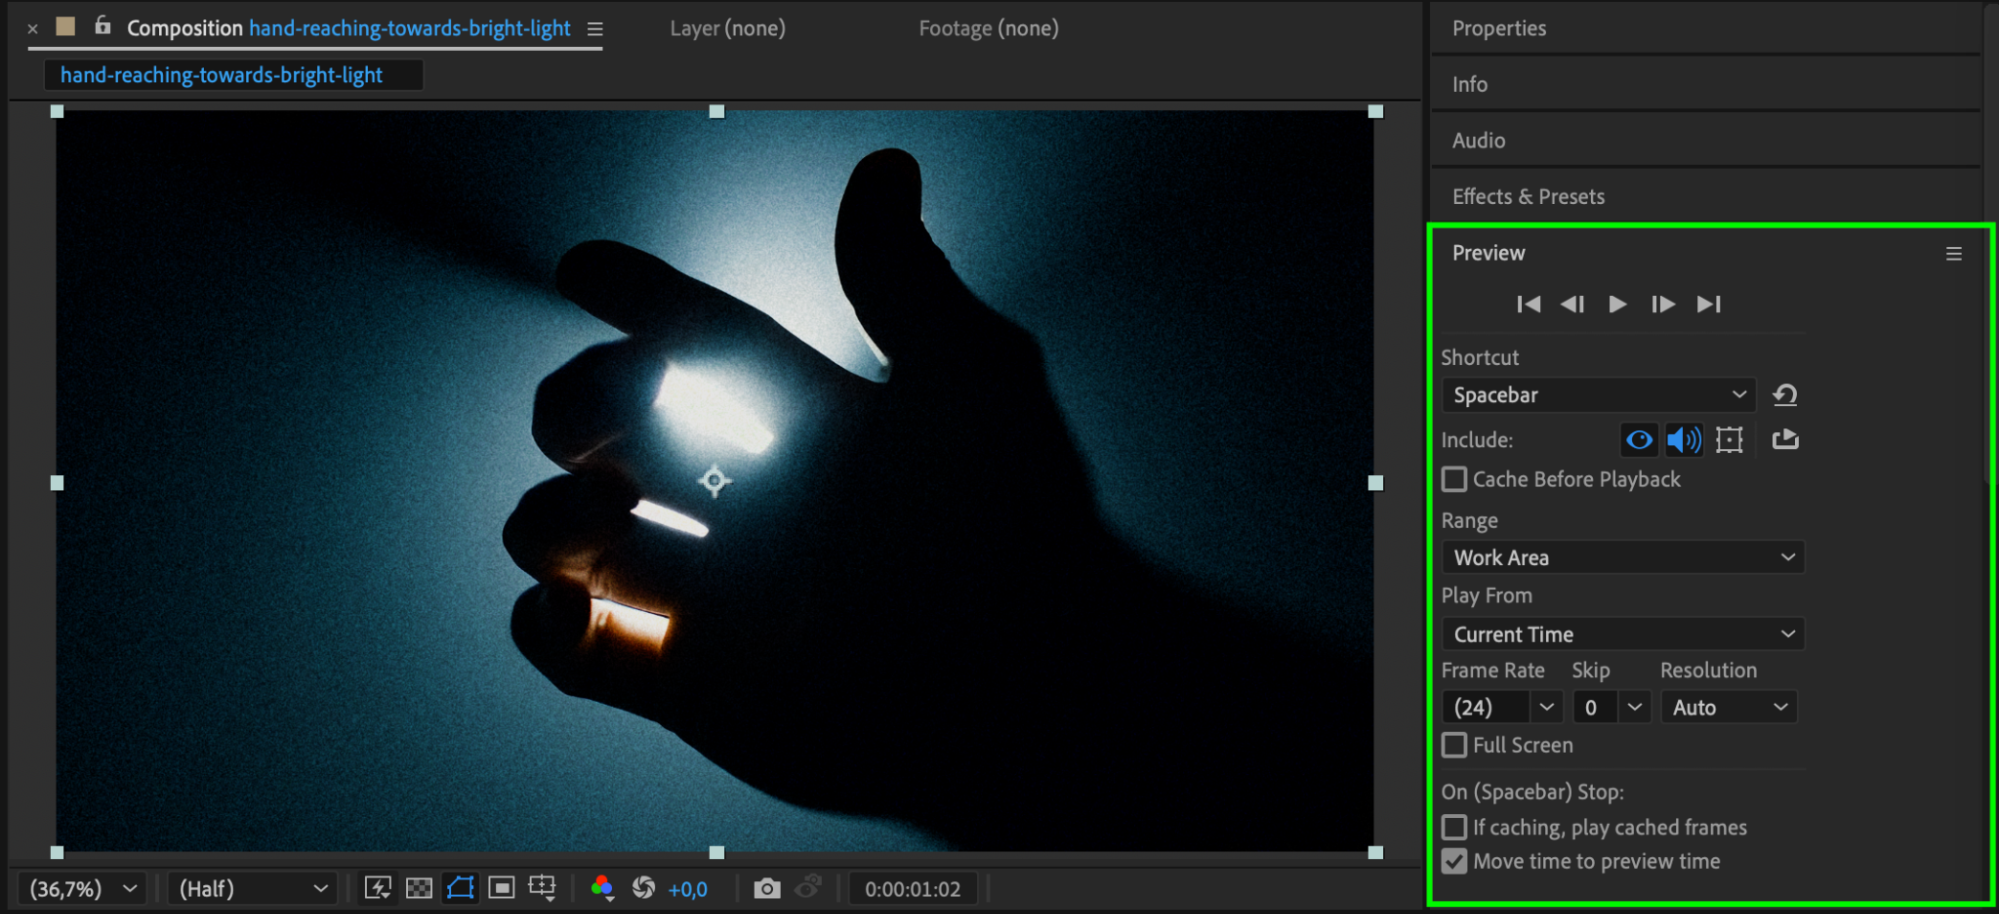Click the reset exposure icon

click(644, 888)
